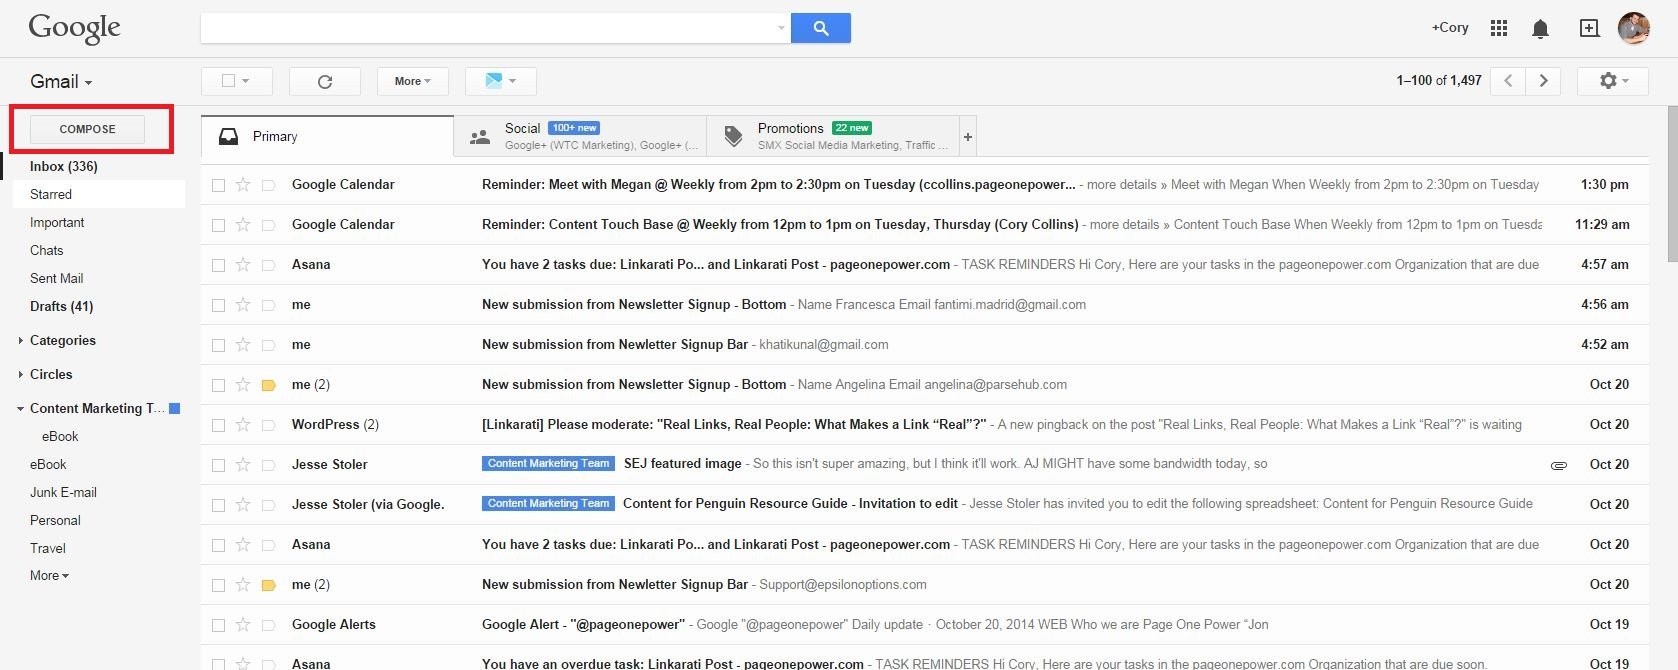Click the Google+ share icon
Viewport: 1678px width, 670px height.
[1589, 28]
